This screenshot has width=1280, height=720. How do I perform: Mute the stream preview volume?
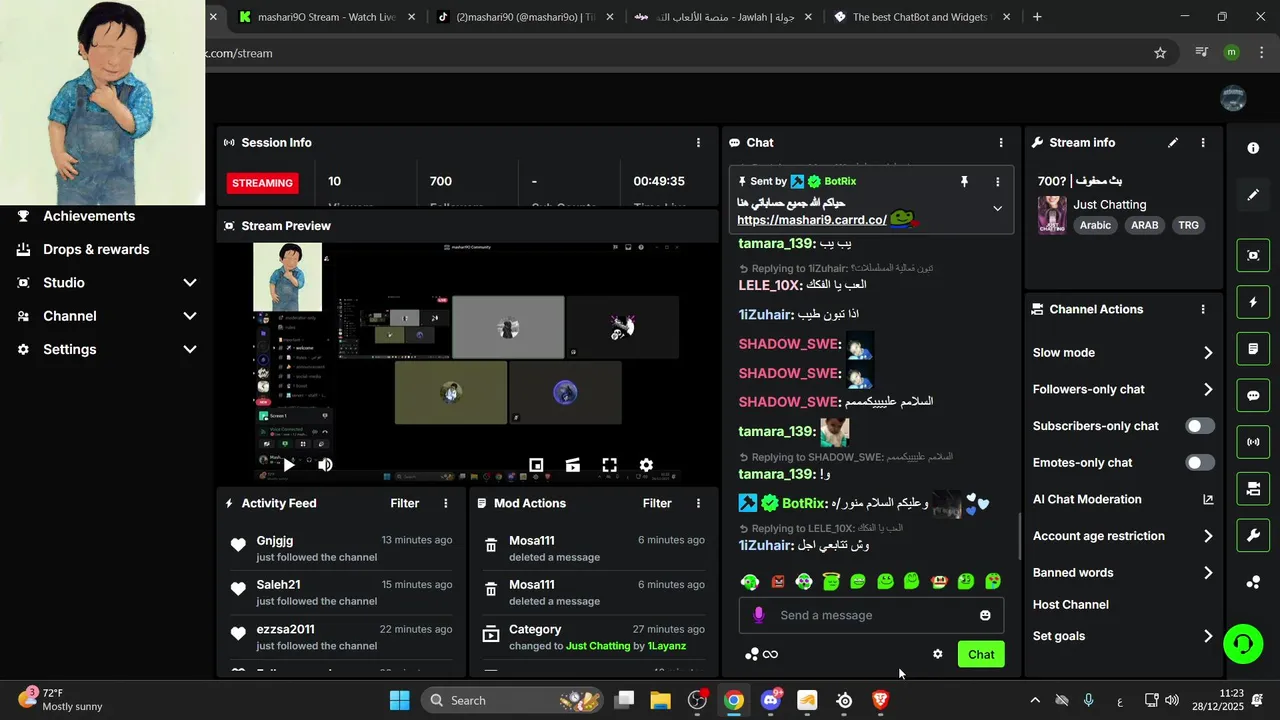[325, 465]
